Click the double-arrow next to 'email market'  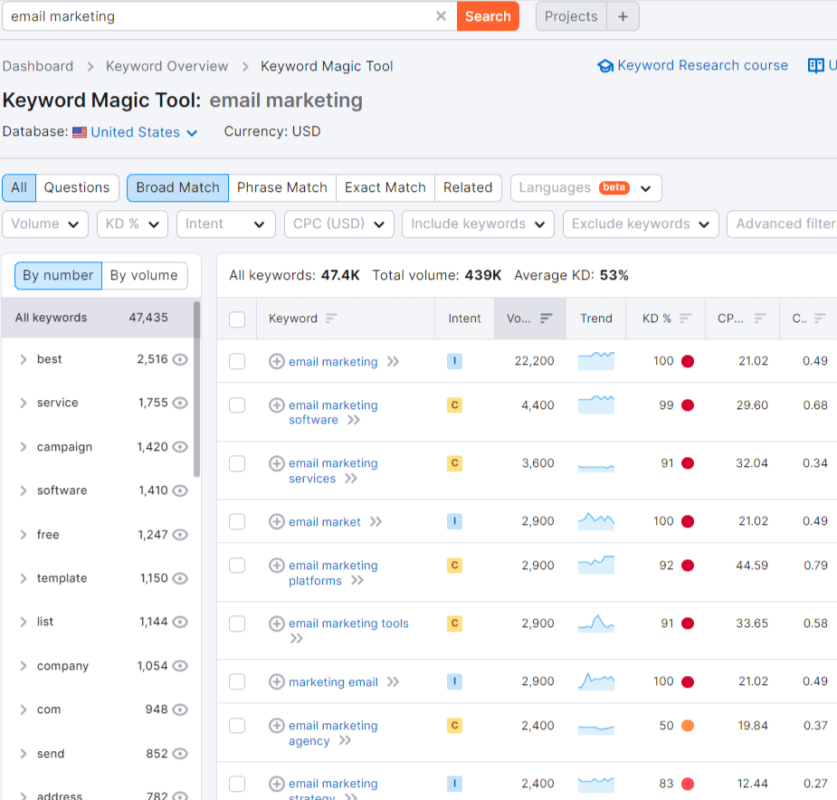pos(376,522)
